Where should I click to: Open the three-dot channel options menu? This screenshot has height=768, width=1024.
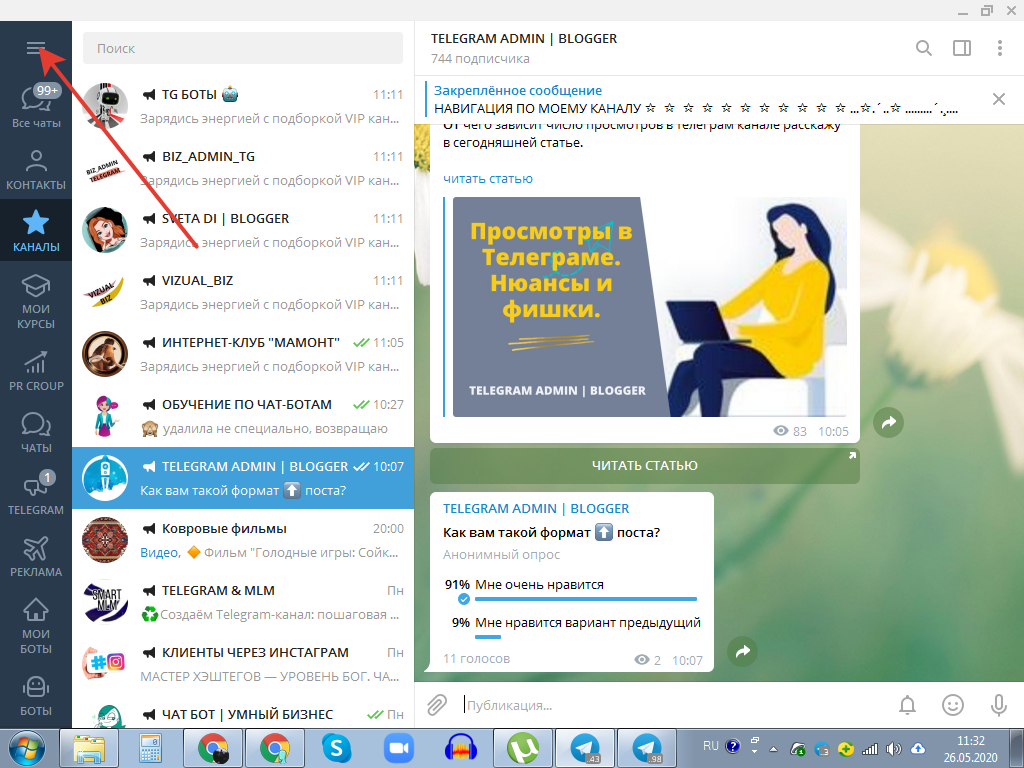(1000, 48)
